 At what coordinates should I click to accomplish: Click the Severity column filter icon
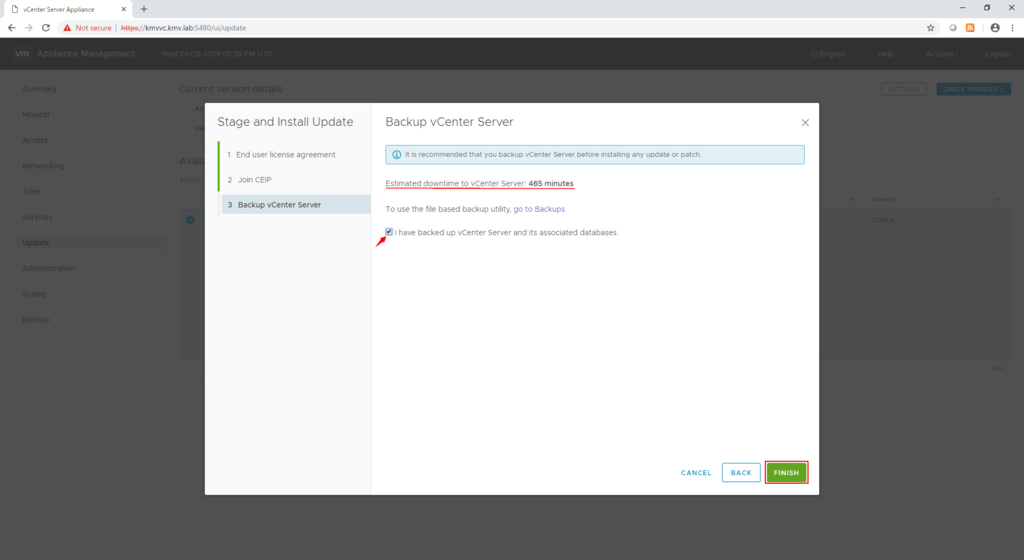(997, 200)
